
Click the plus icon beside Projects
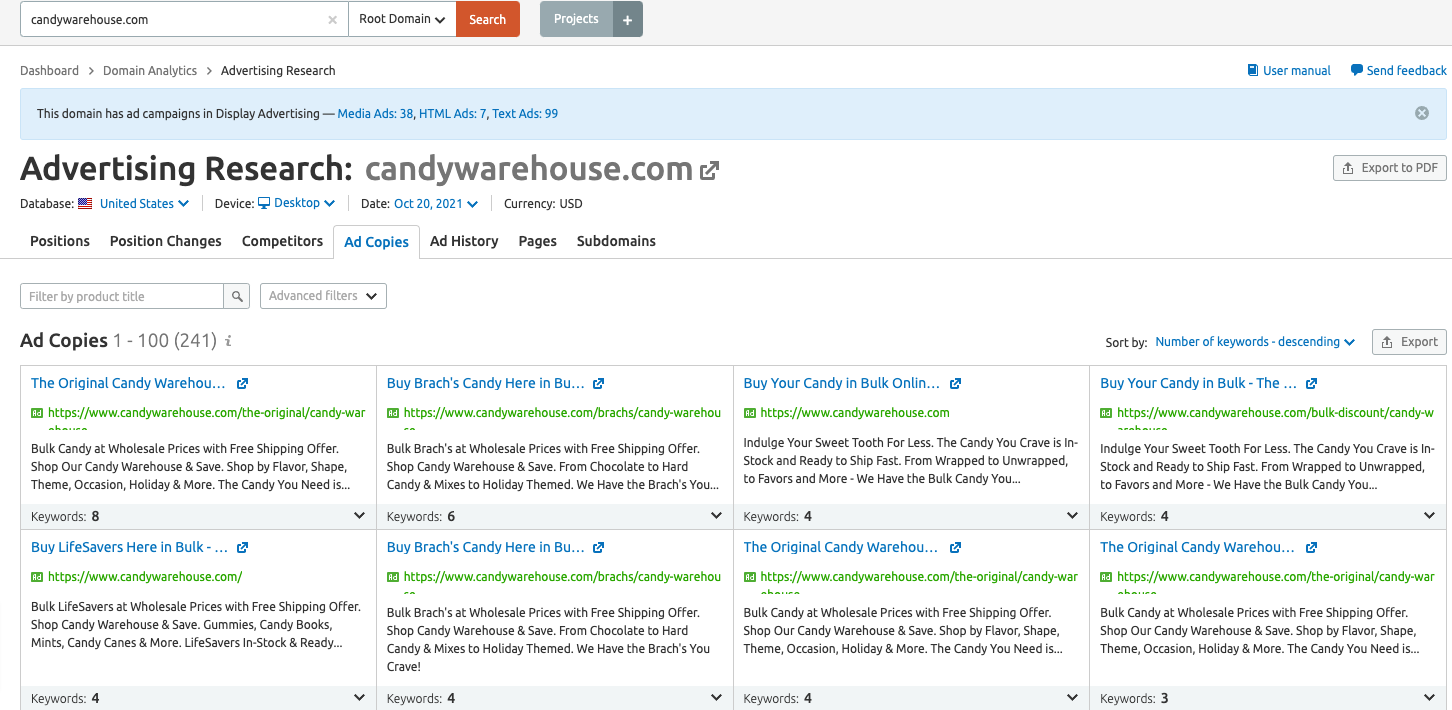click(x=627, y=20)
